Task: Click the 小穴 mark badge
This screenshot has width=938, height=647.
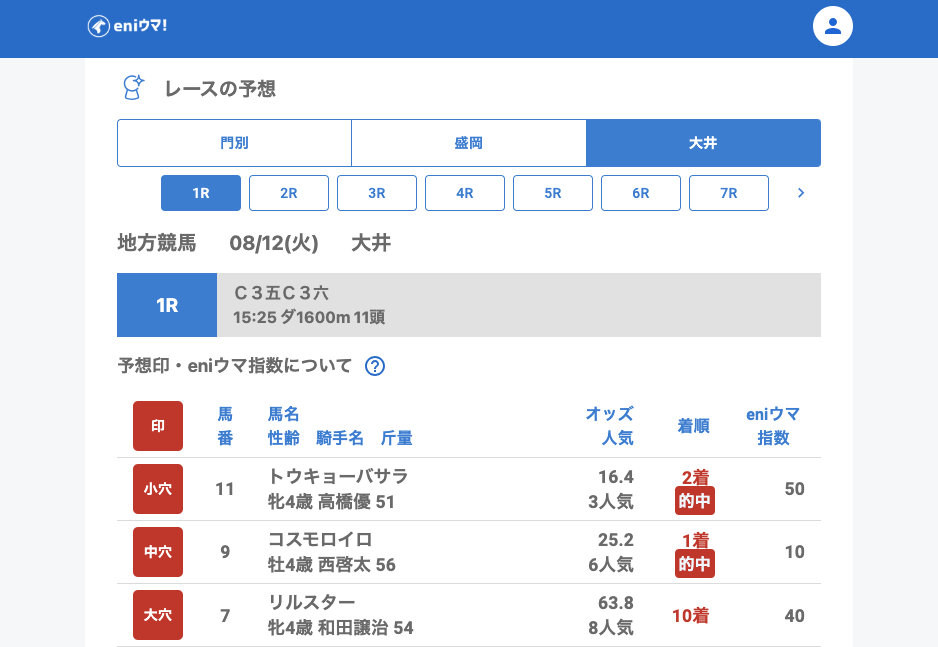Action: click(x=158, y=489)
